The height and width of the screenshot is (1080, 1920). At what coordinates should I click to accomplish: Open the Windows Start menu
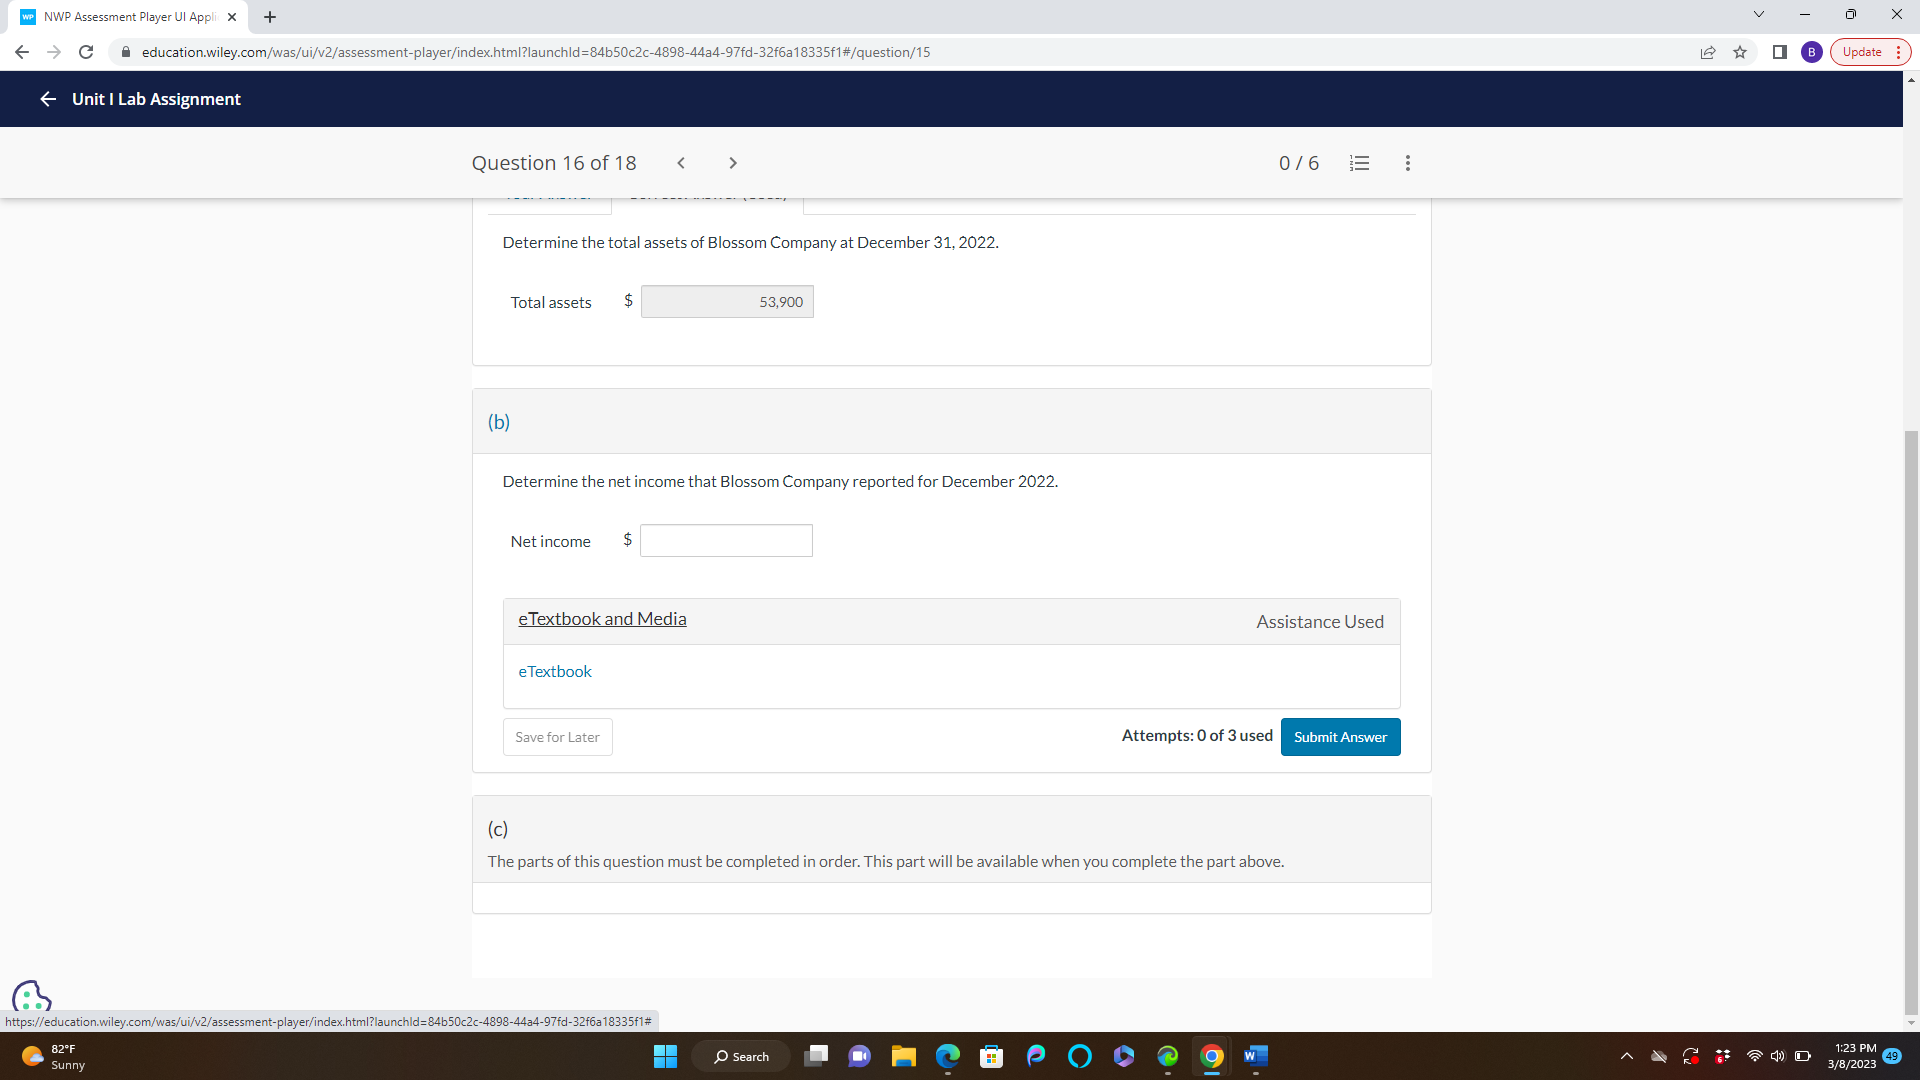tap(665, 1056)
